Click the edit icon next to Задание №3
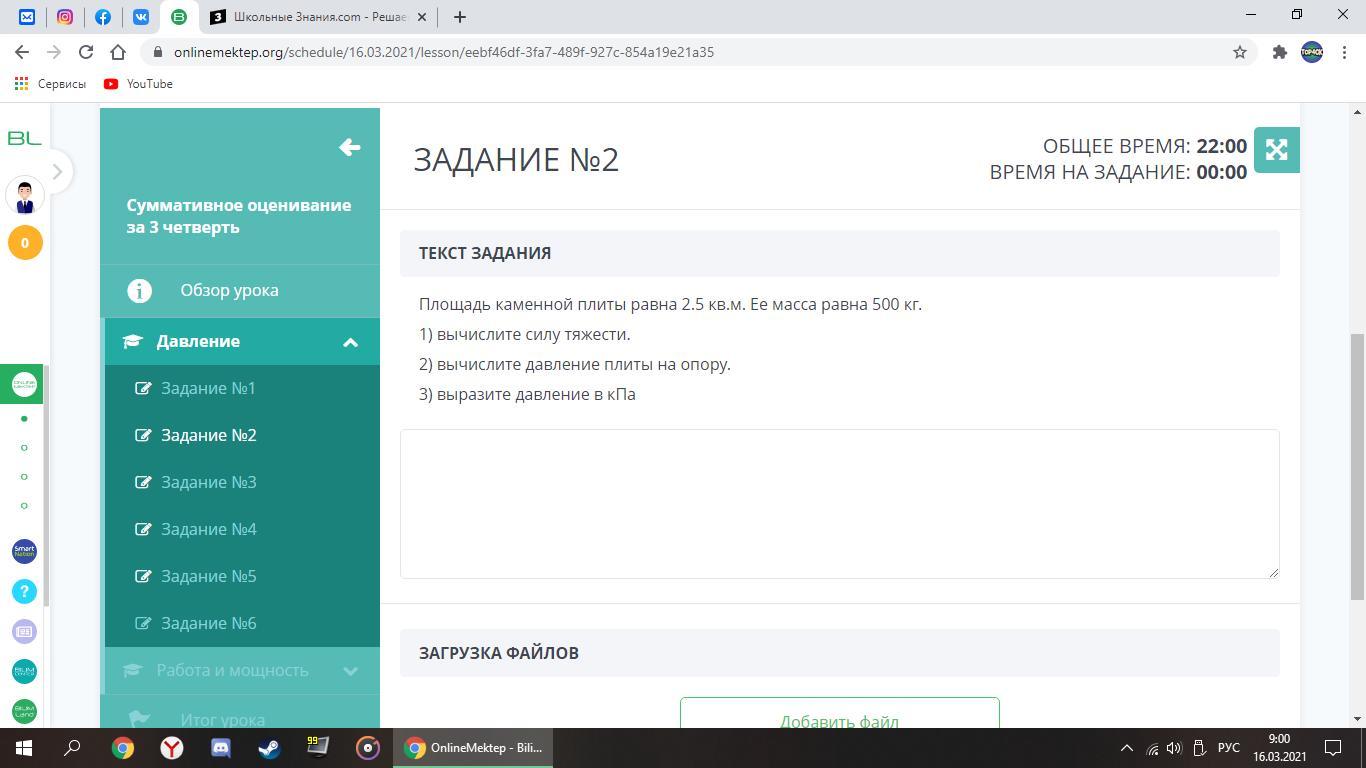Viewport: 1366px width, 768px height. click(x=143, y=482)
